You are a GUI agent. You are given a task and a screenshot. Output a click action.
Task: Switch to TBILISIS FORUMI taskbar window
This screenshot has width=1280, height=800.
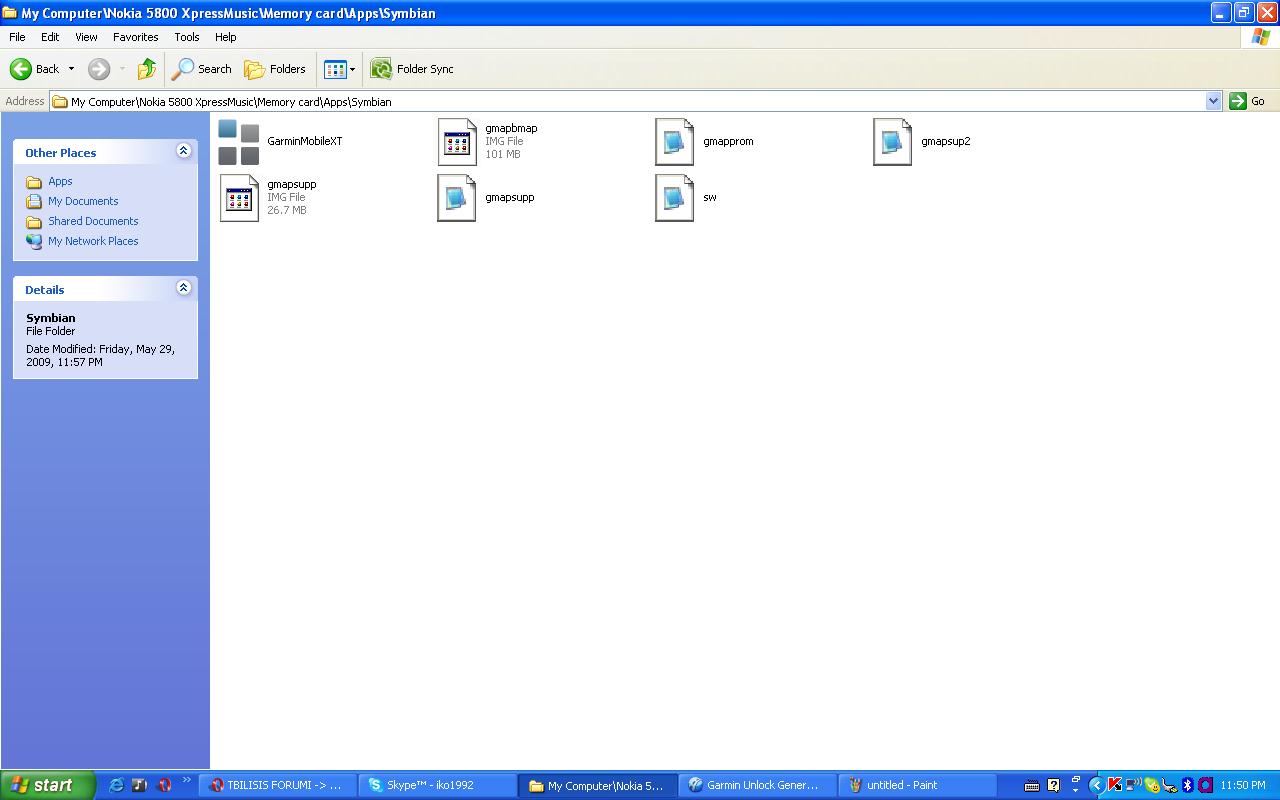(x=278, y=785)
